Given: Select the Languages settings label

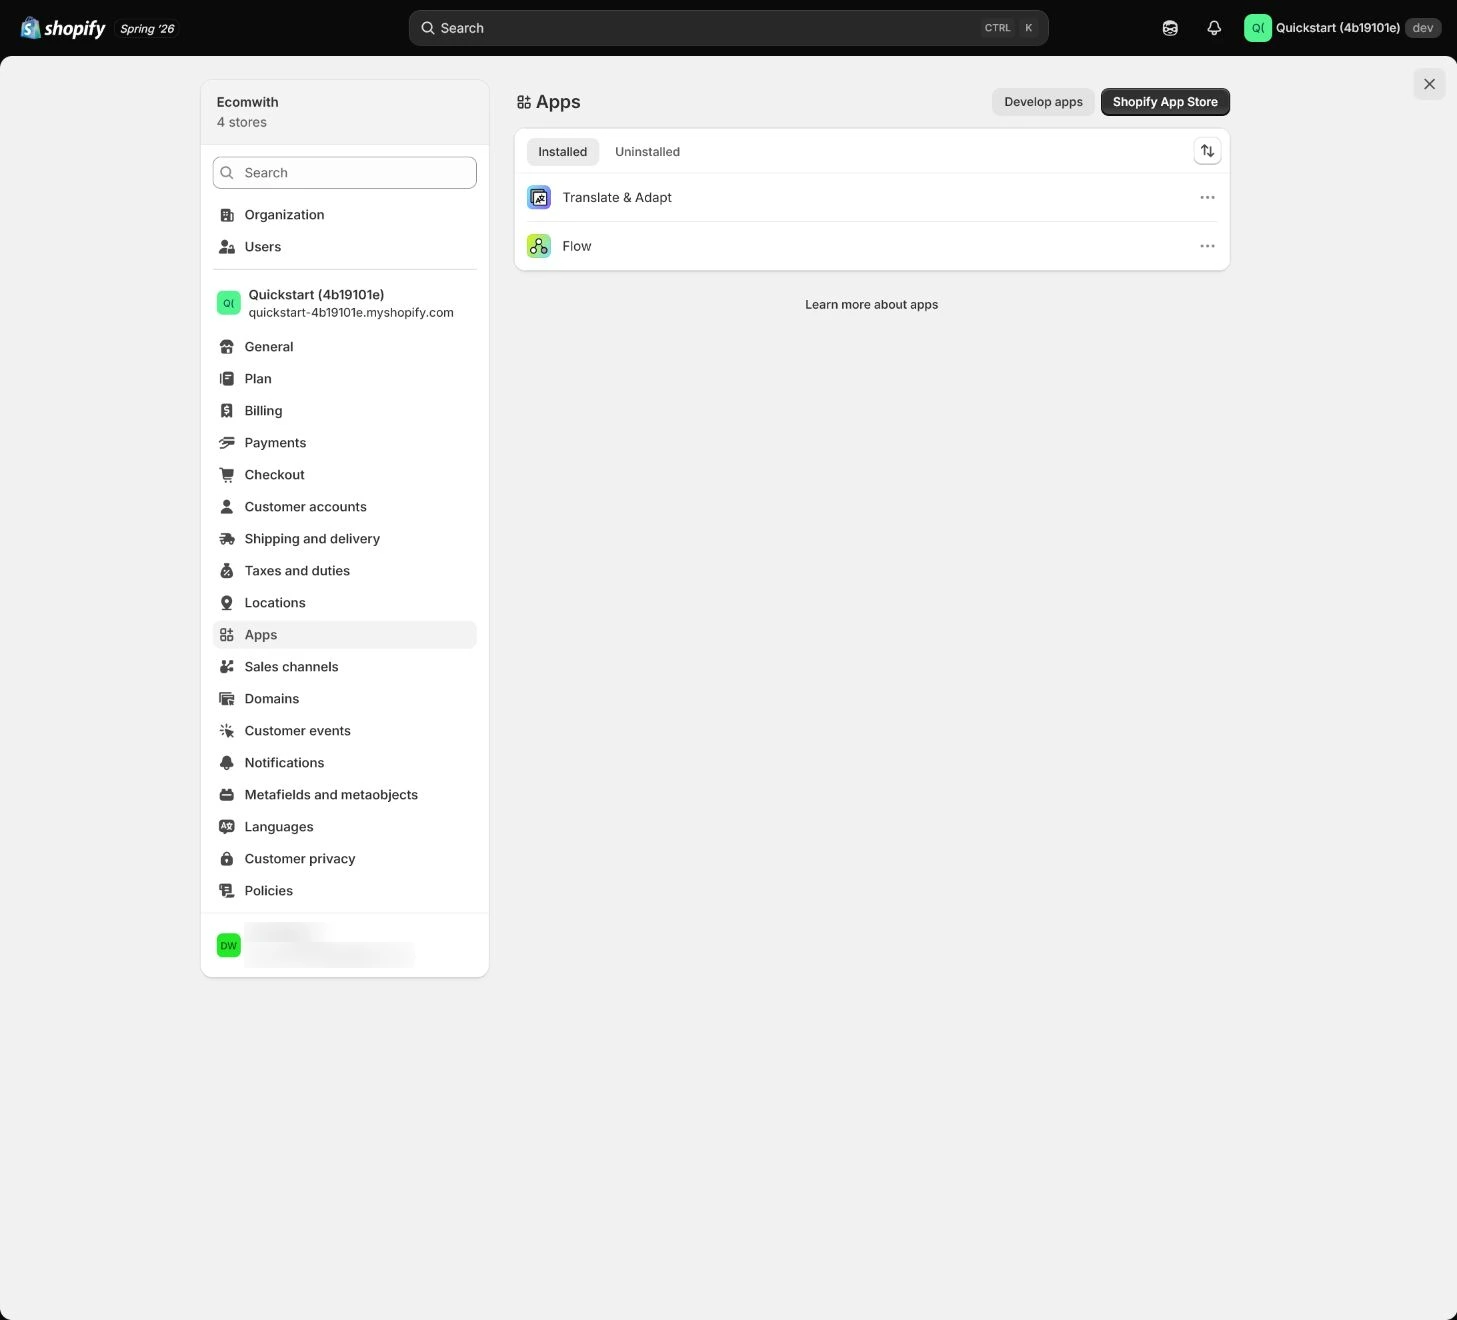Looking at the screenshot, I should [x=279, y=827].
